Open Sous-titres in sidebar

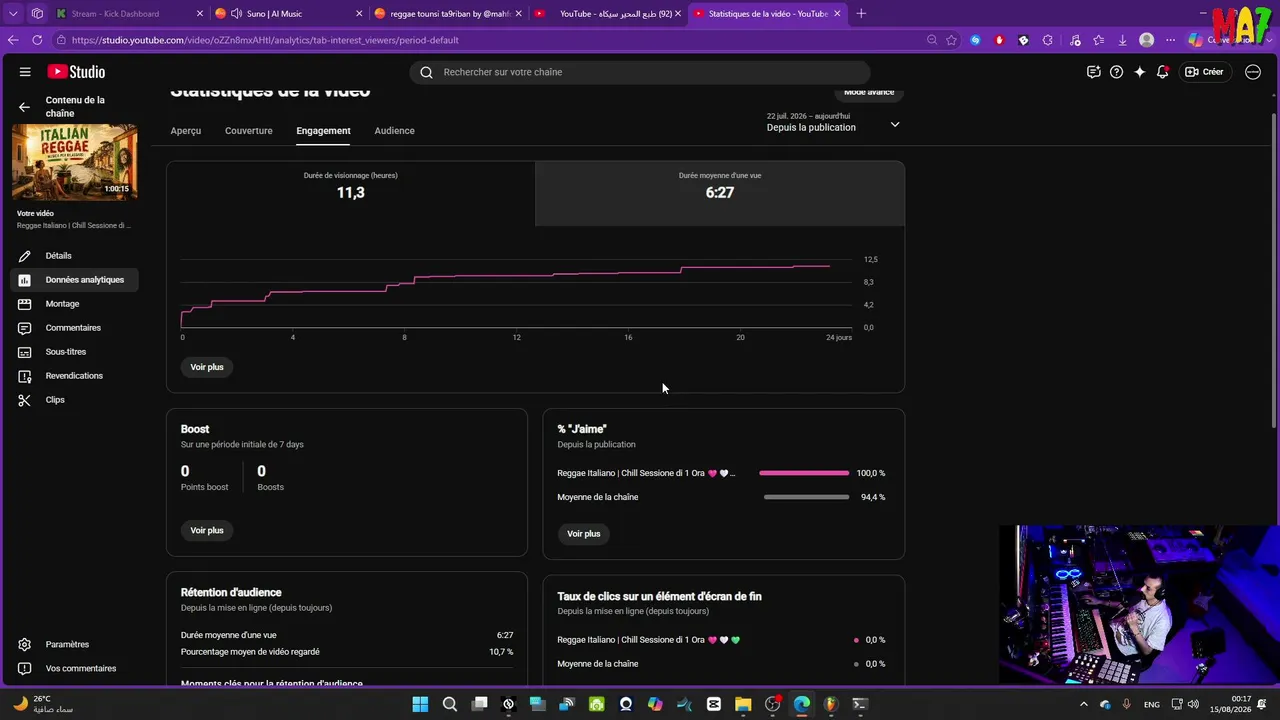pos(74,352)
